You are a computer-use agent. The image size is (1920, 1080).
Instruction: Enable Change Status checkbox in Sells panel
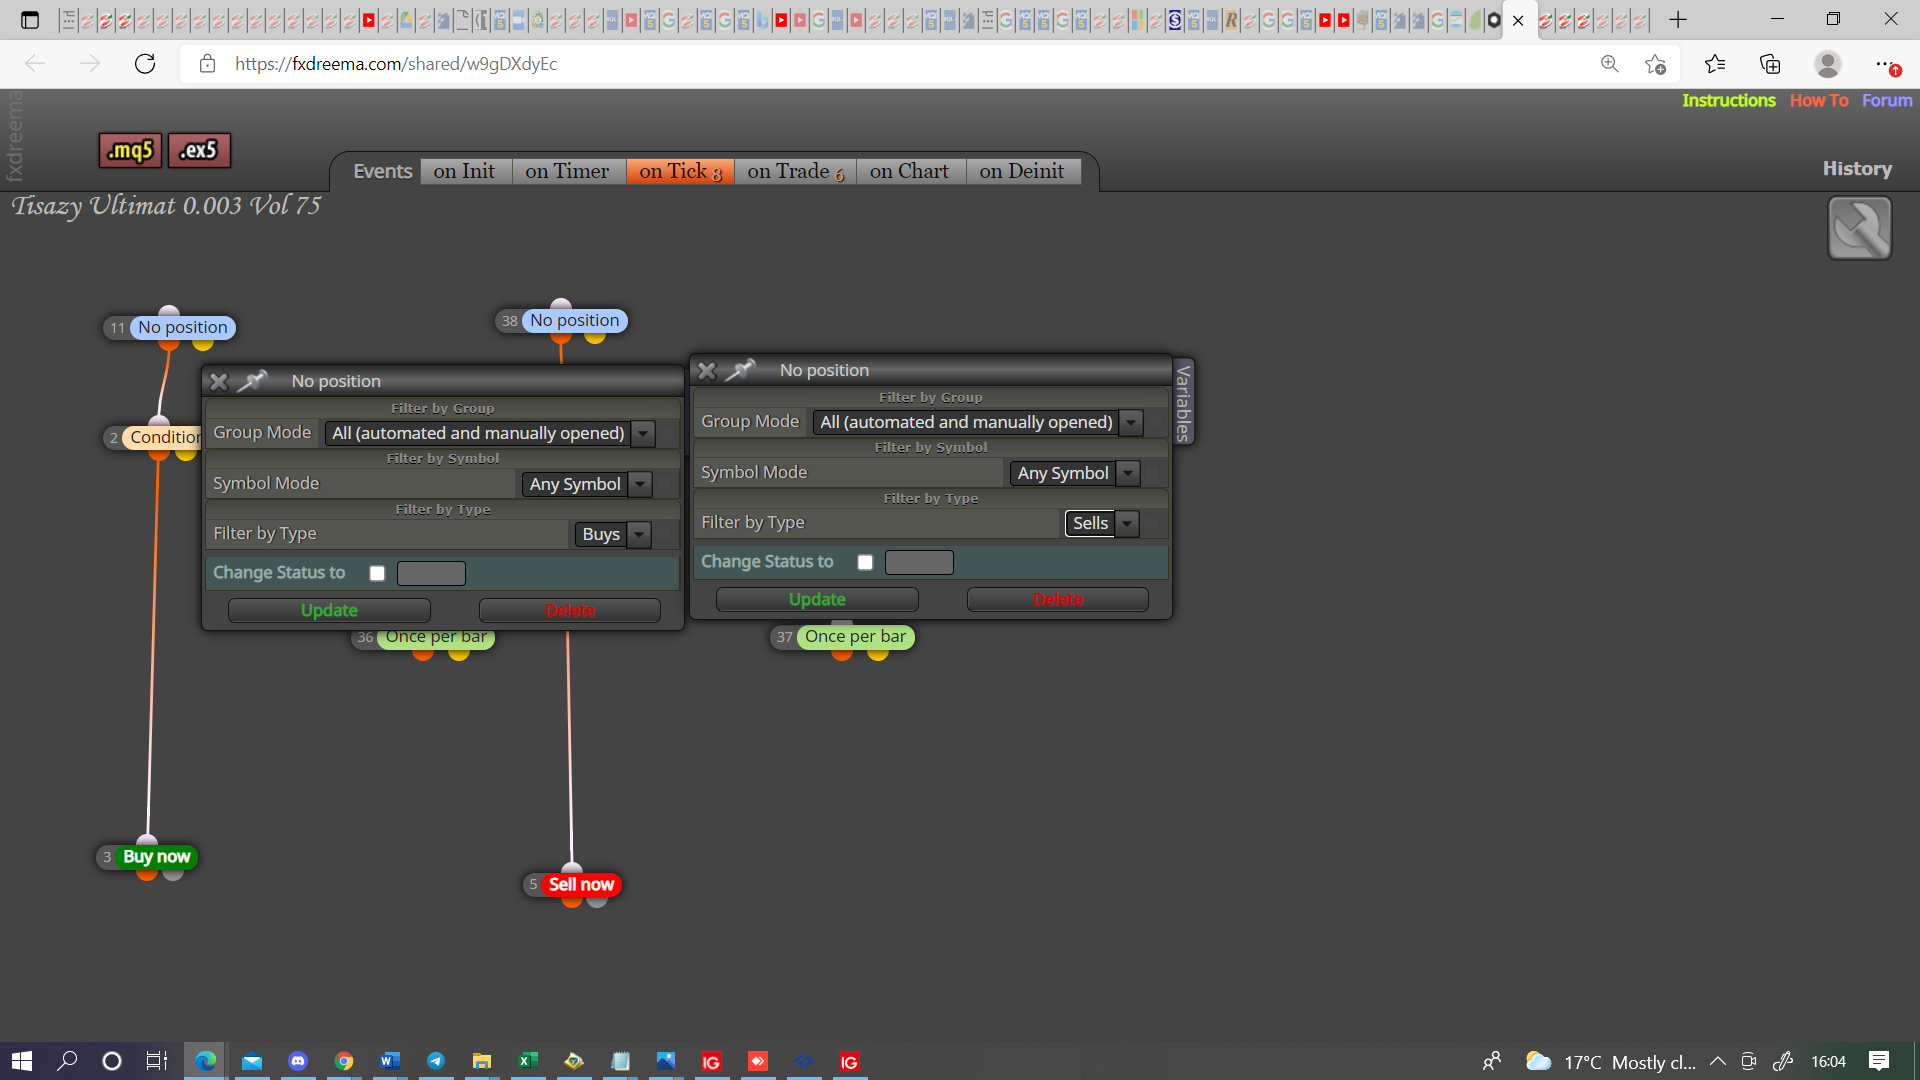tap(865, 562)
